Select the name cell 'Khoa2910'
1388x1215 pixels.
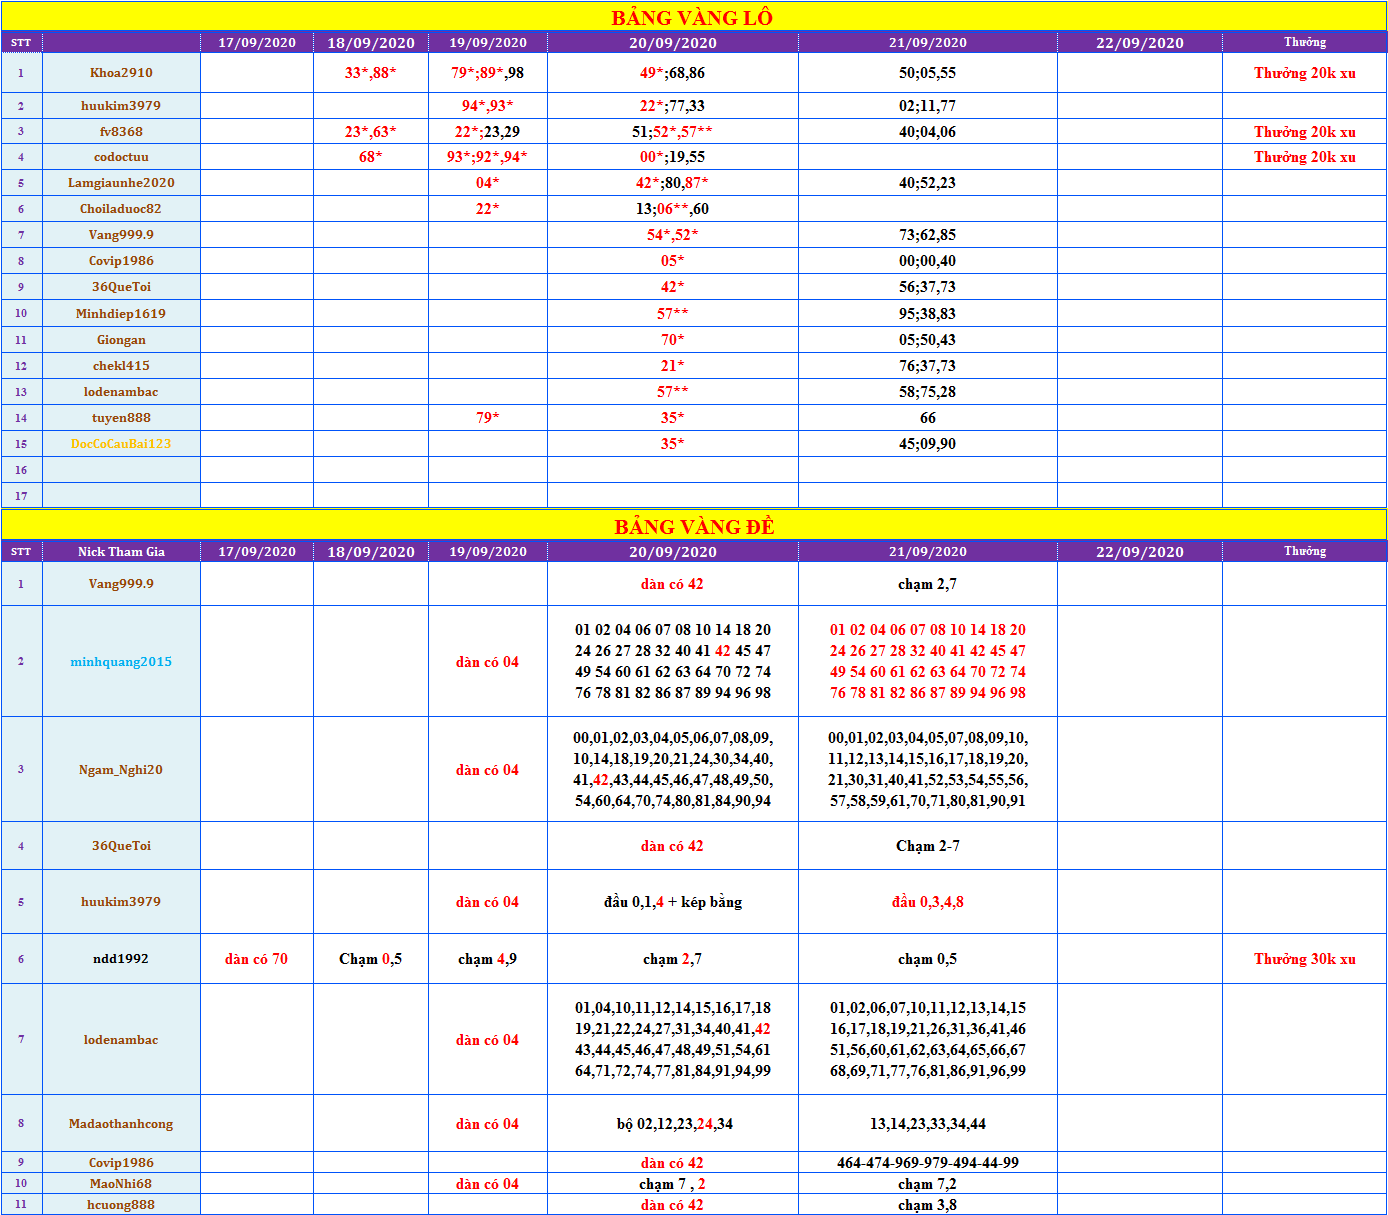tap(121, 73)
